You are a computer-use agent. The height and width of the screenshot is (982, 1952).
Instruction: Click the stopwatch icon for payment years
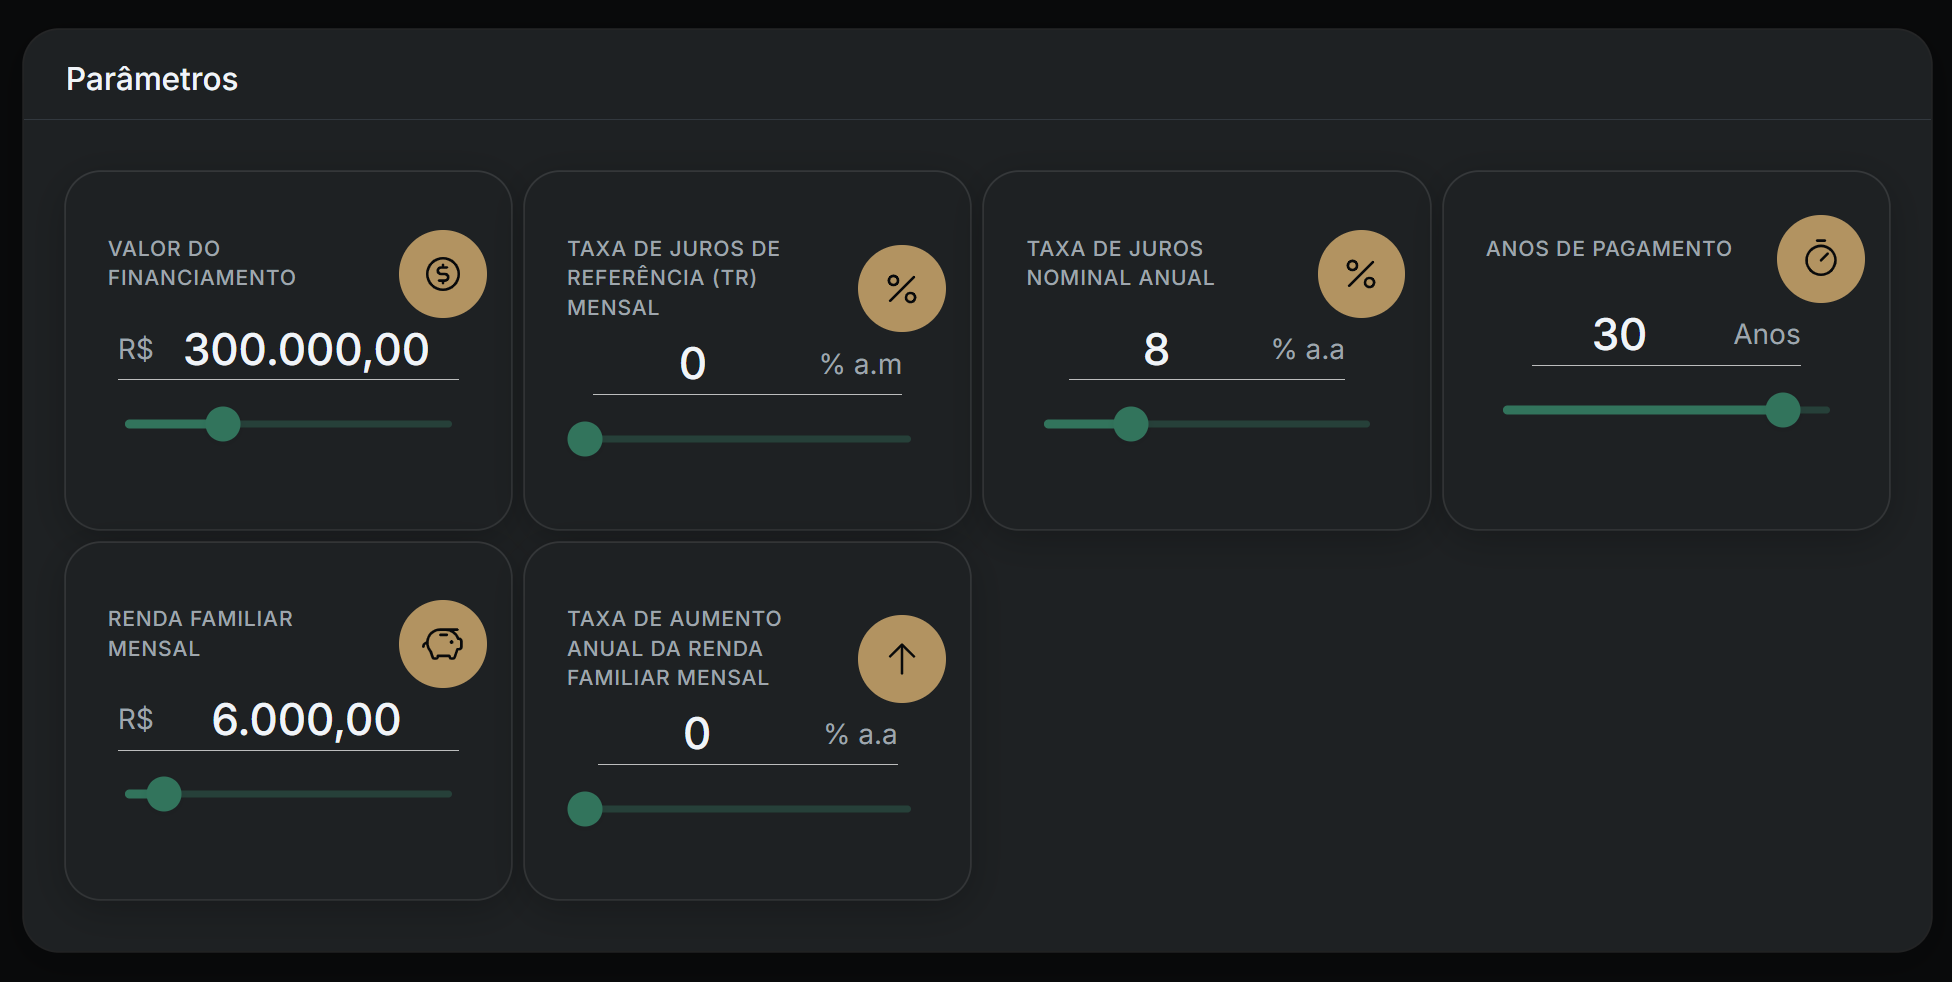coord(1820,259)
